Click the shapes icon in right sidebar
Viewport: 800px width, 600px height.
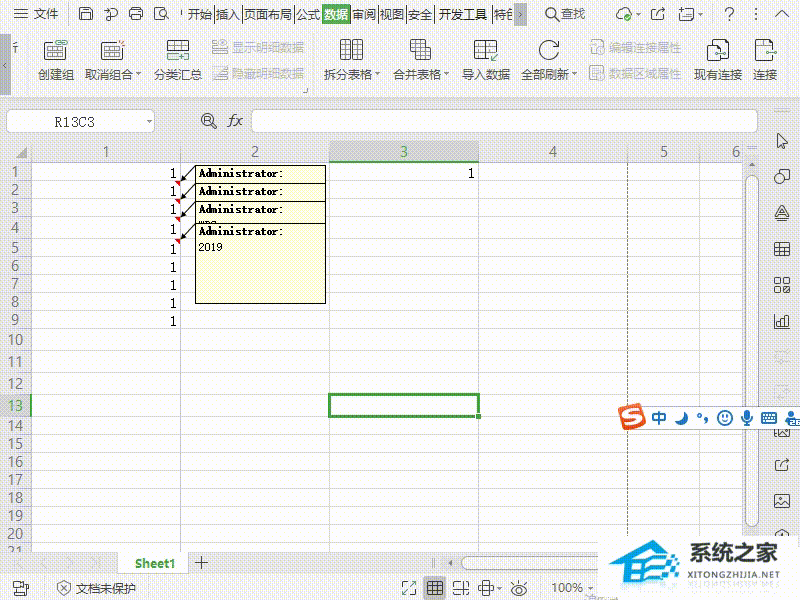pos(782,177)
